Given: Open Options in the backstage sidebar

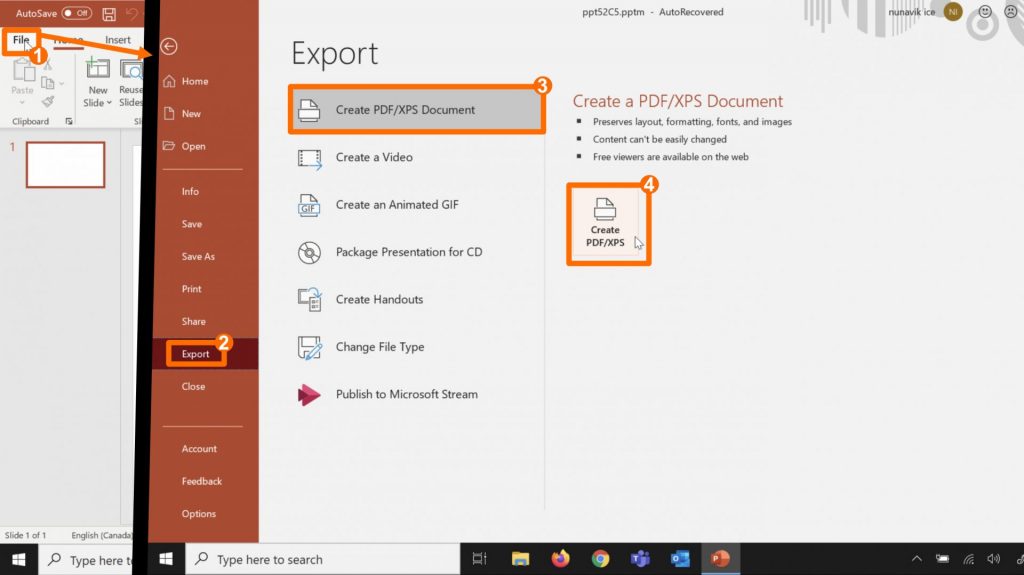Looking at the screenshot, I should [198, 514].
